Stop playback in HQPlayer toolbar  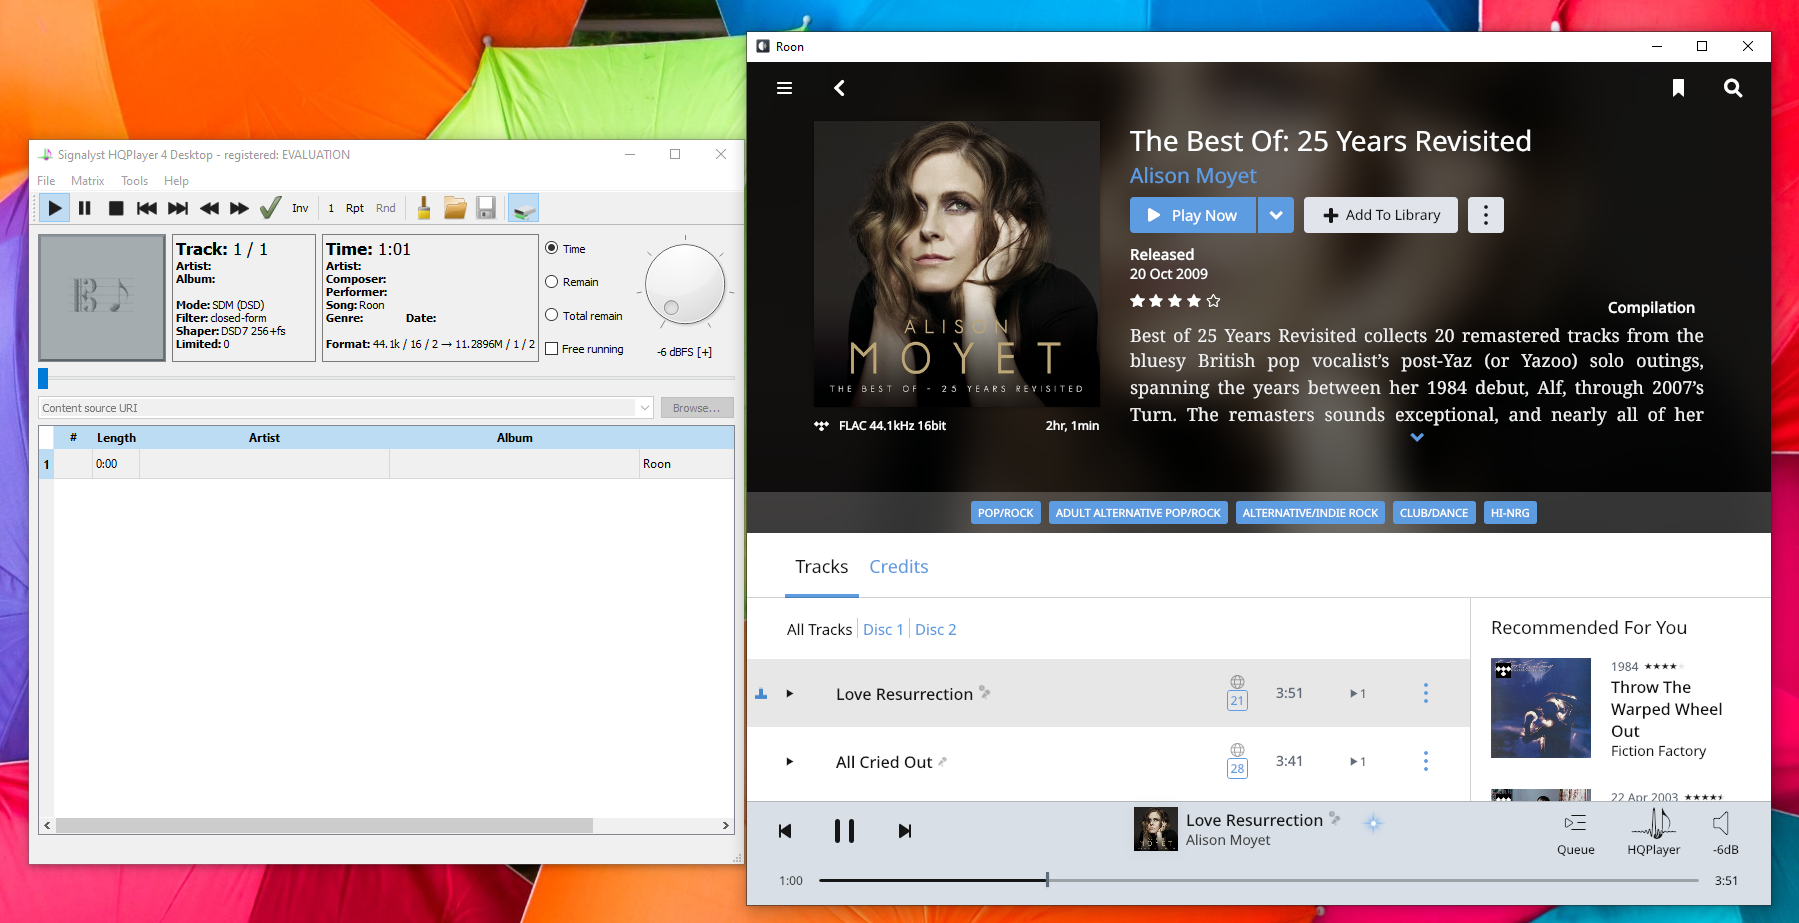click(116, 208)
